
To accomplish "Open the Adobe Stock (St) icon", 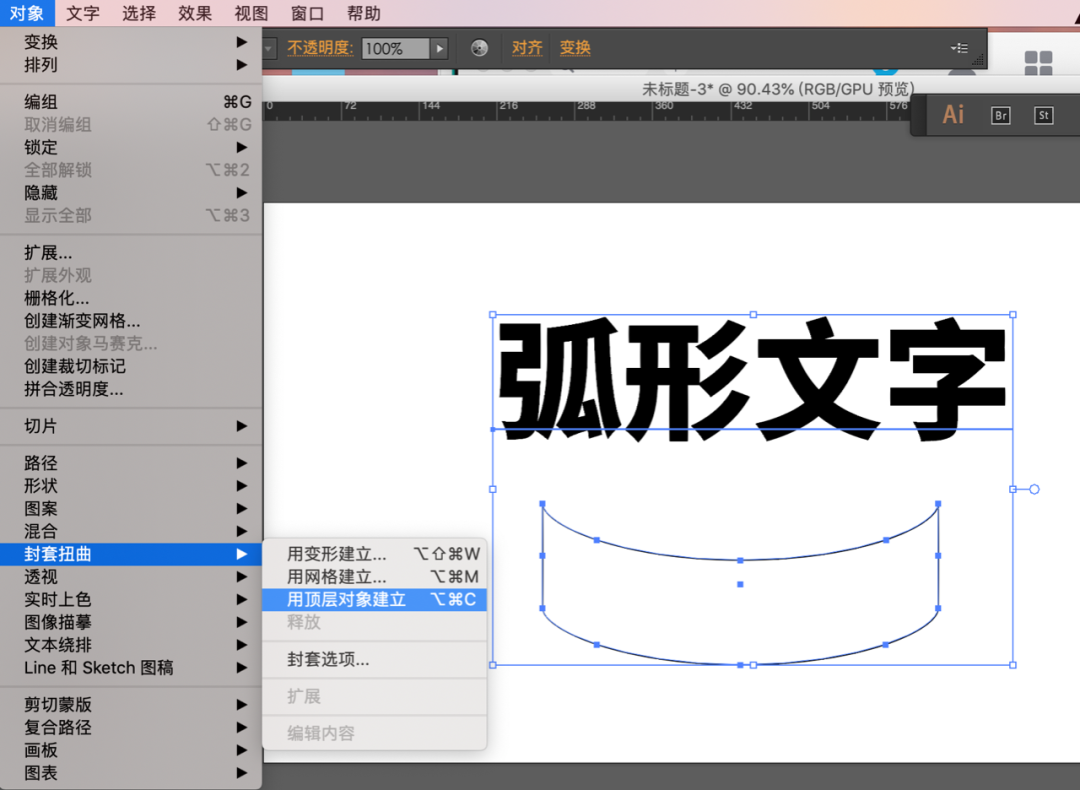I will 1044,115.
